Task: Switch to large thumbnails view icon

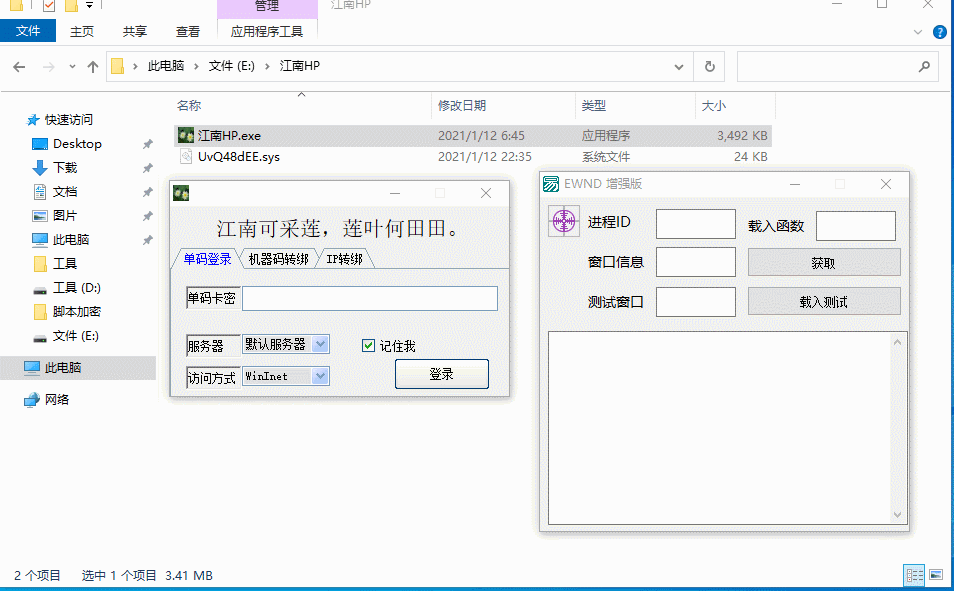Action: pos(936,575)
